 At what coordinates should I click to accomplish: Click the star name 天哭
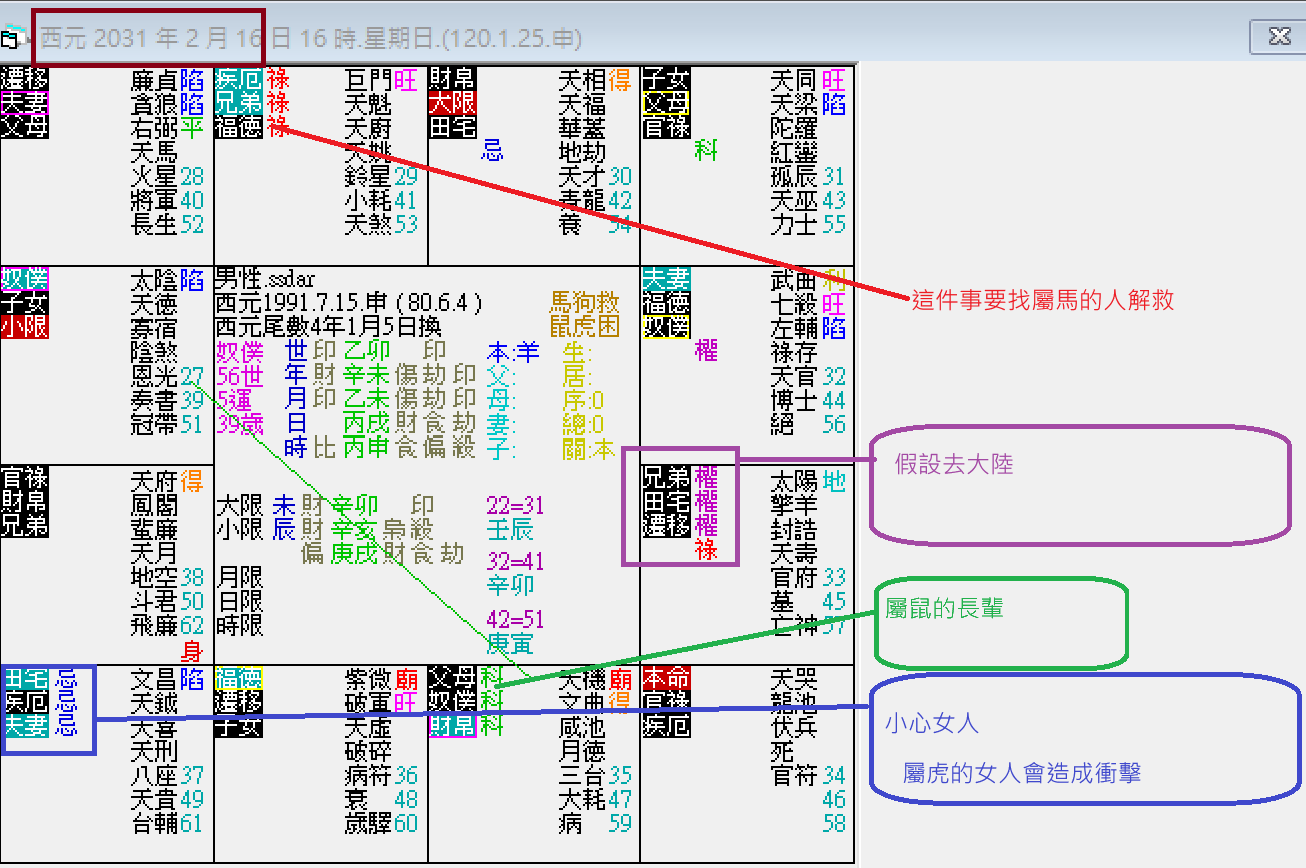795,678
